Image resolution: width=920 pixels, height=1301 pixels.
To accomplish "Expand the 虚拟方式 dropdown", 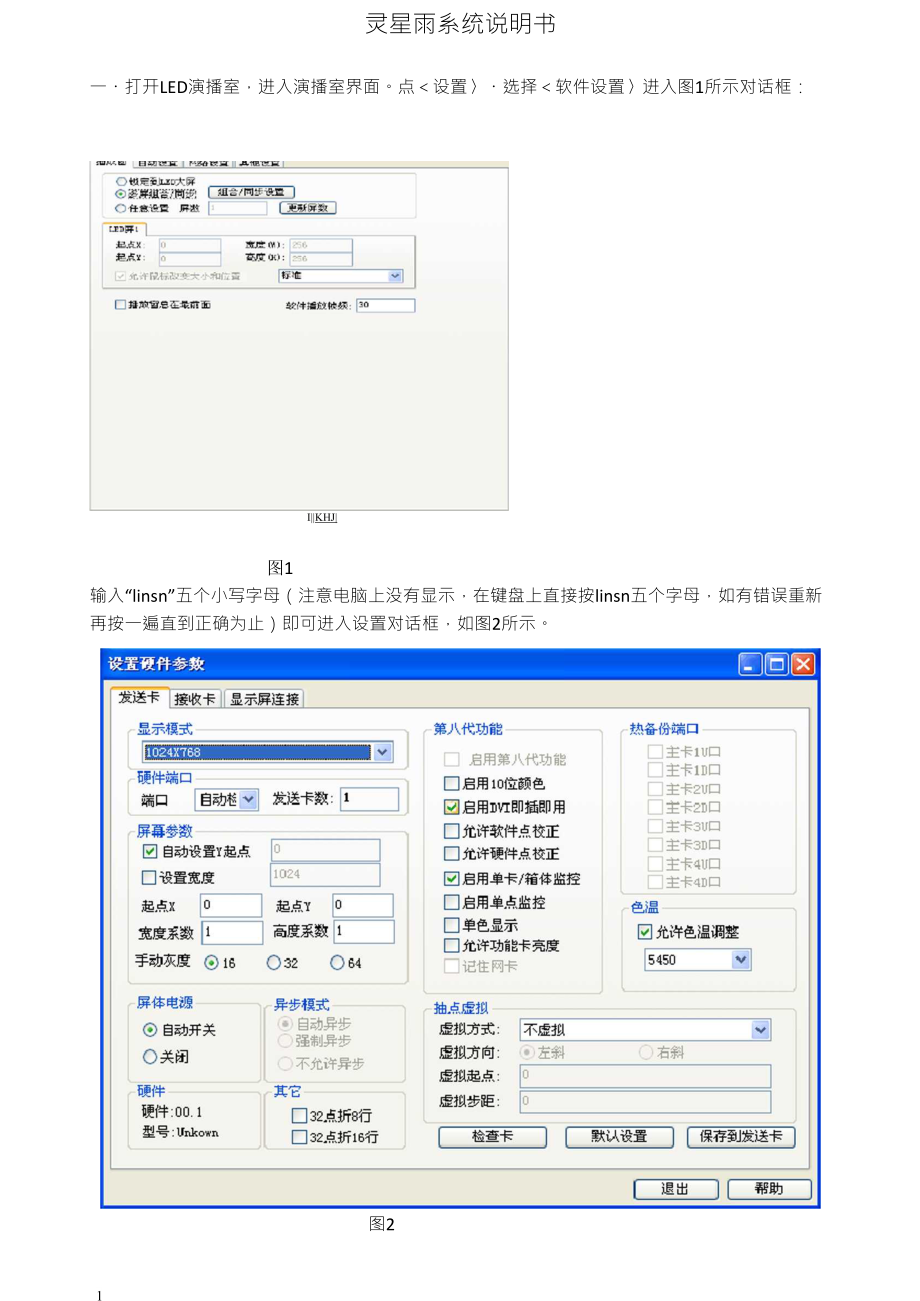I will tap(760, 1030).
